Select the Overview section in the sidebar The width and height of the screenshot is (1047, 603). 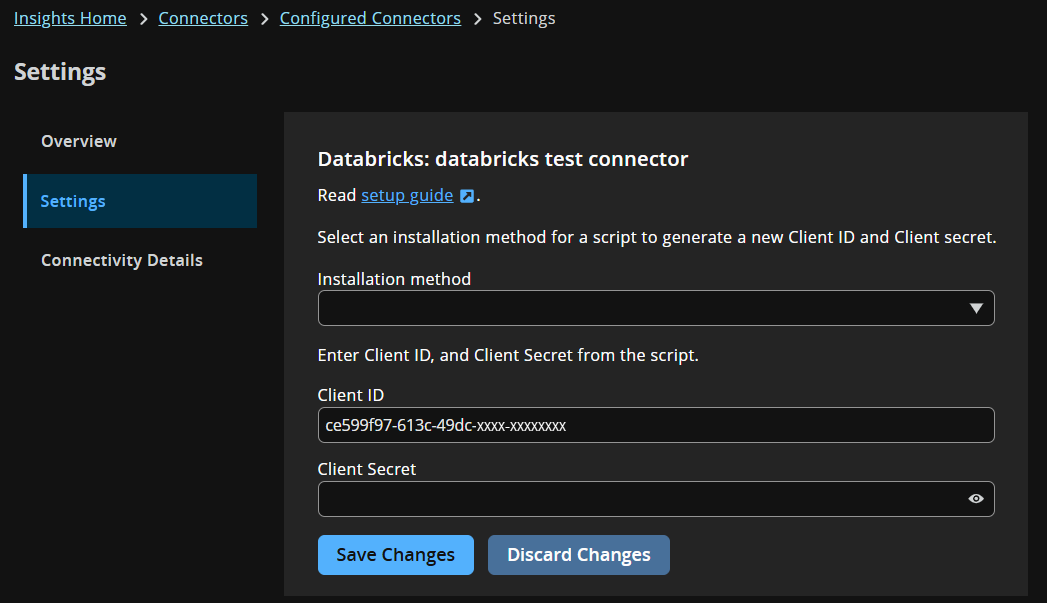[x=79, y=141]
